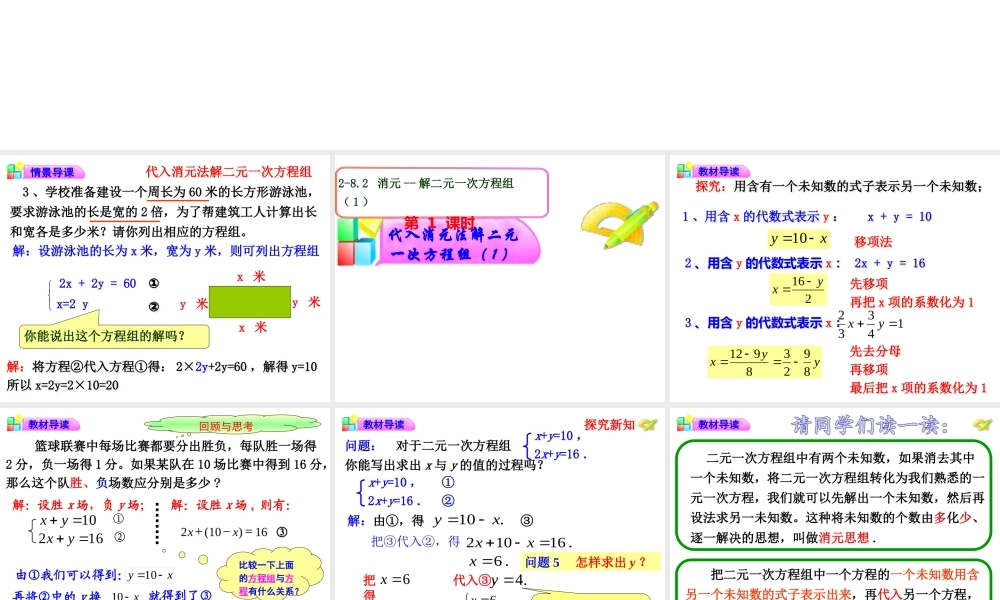
Task: Click the cube icon on the 探究 slide's 教材导读 label
Action: (684, 170)
